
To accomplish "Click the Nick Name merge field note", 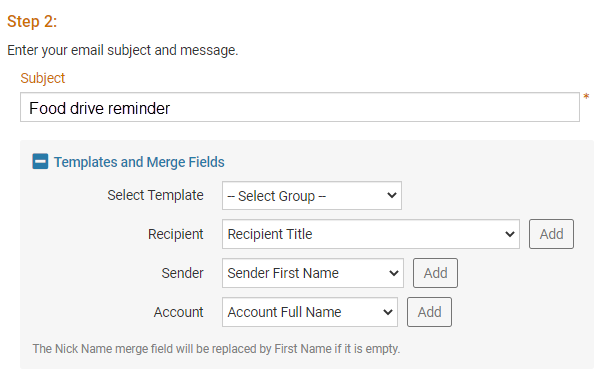I will 216,349.
